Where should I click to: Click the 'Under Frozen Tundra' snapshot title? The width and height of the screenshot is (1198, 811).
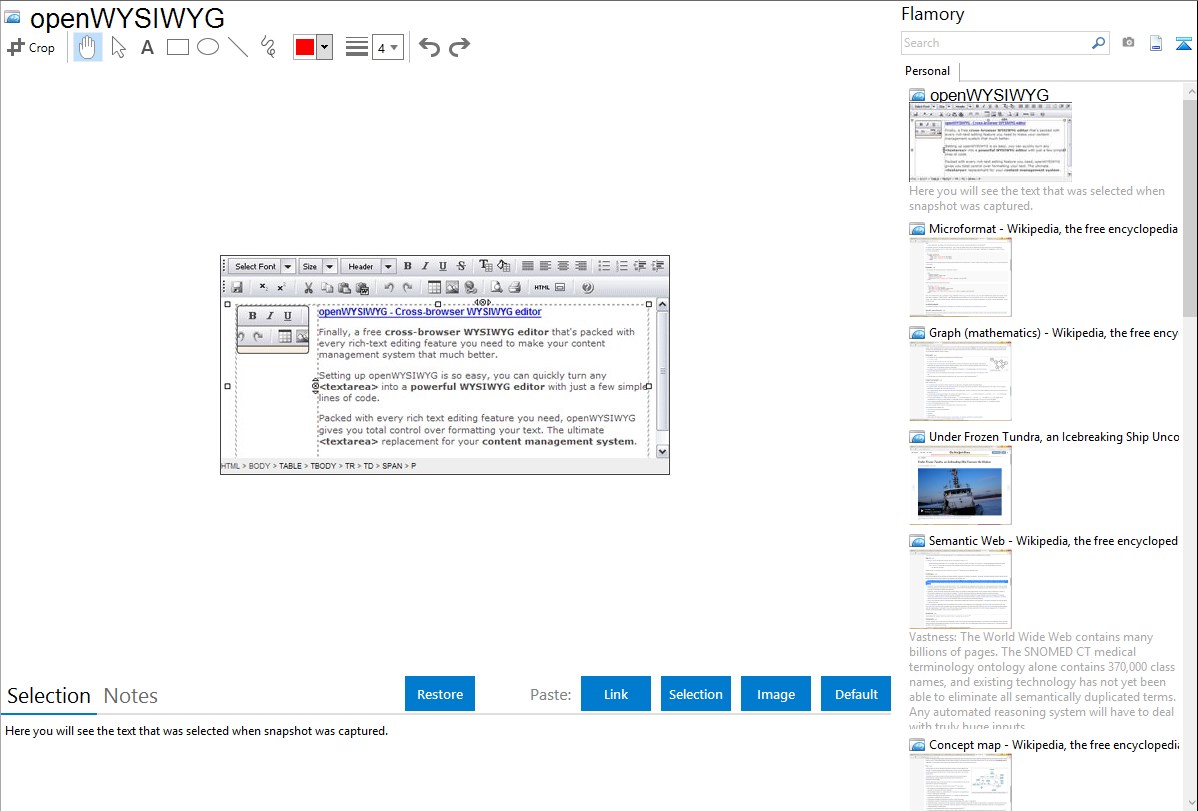tap(1054, 436)
